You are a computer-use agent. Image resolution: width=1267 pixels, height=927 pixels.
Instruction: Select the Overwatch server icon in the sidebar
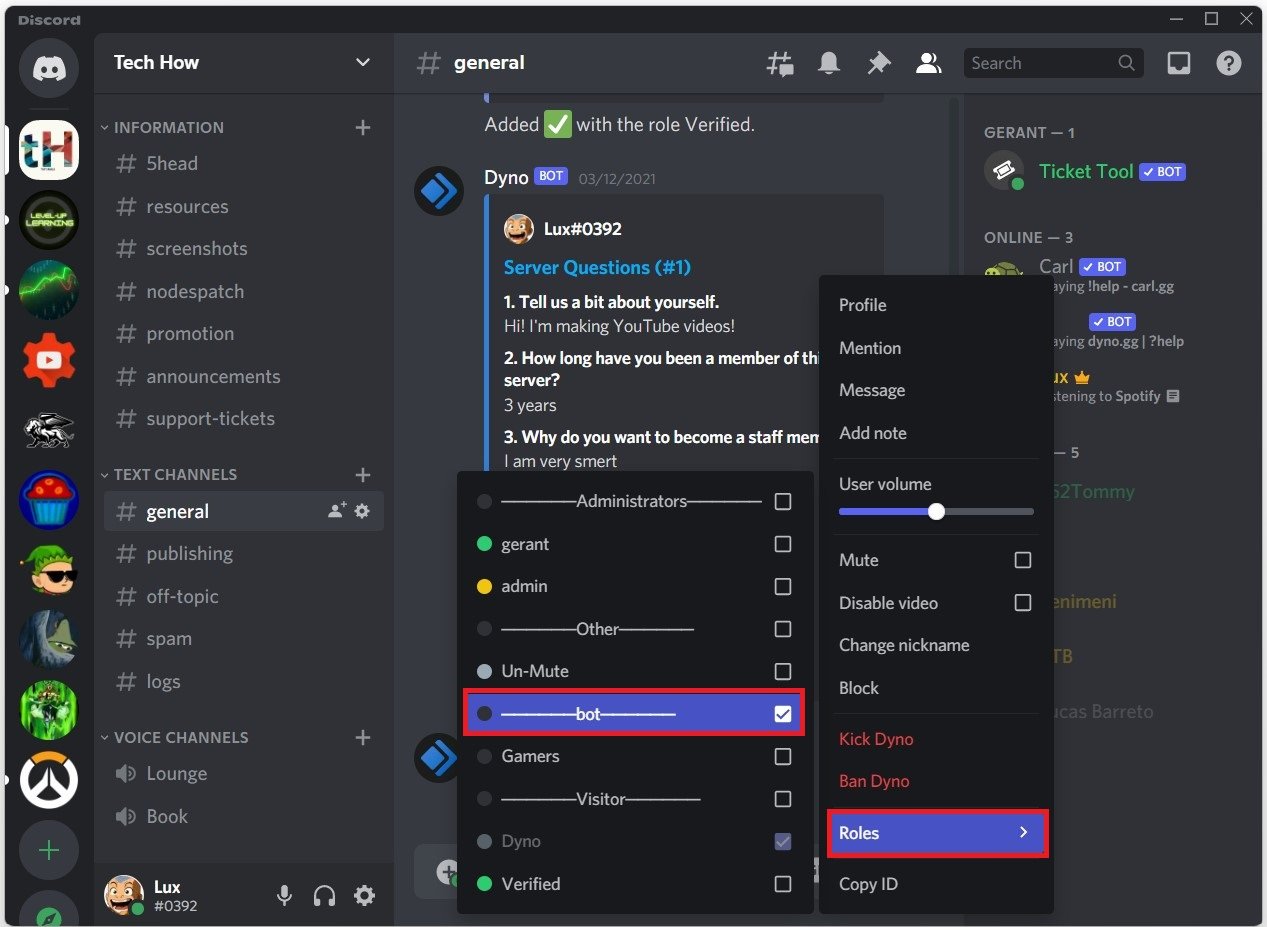coord(48,781)
